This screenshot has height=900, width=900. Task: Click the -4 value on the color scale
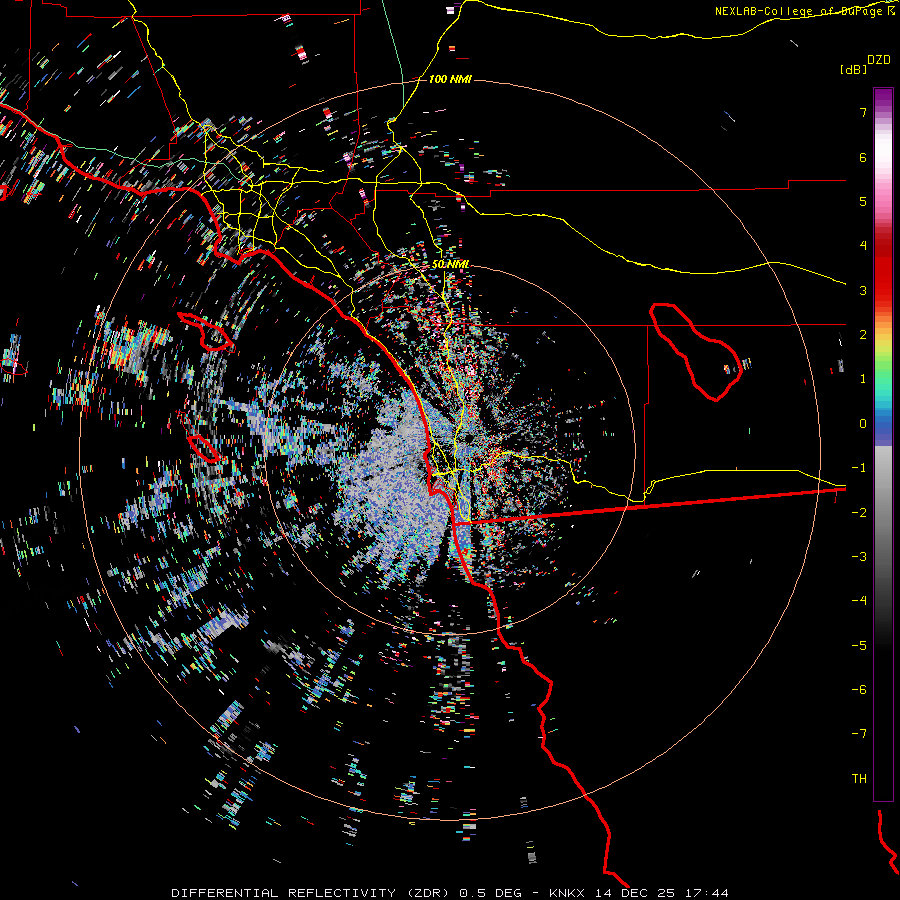859,601
